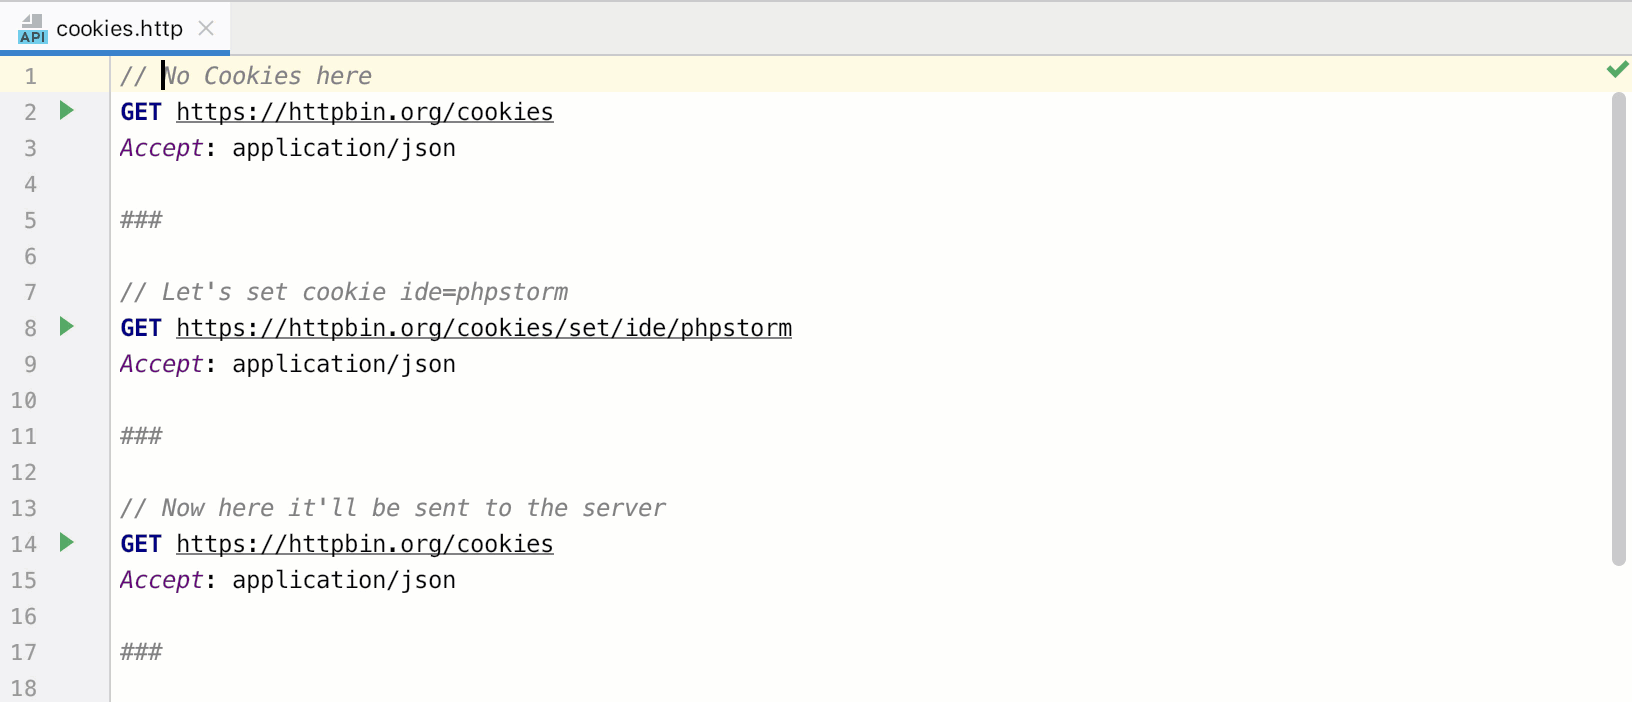Viewport: 1632px width, 702px height.
Task: Open the cookies/set/ide/phpstorm URL
Action: click(483, 327)
